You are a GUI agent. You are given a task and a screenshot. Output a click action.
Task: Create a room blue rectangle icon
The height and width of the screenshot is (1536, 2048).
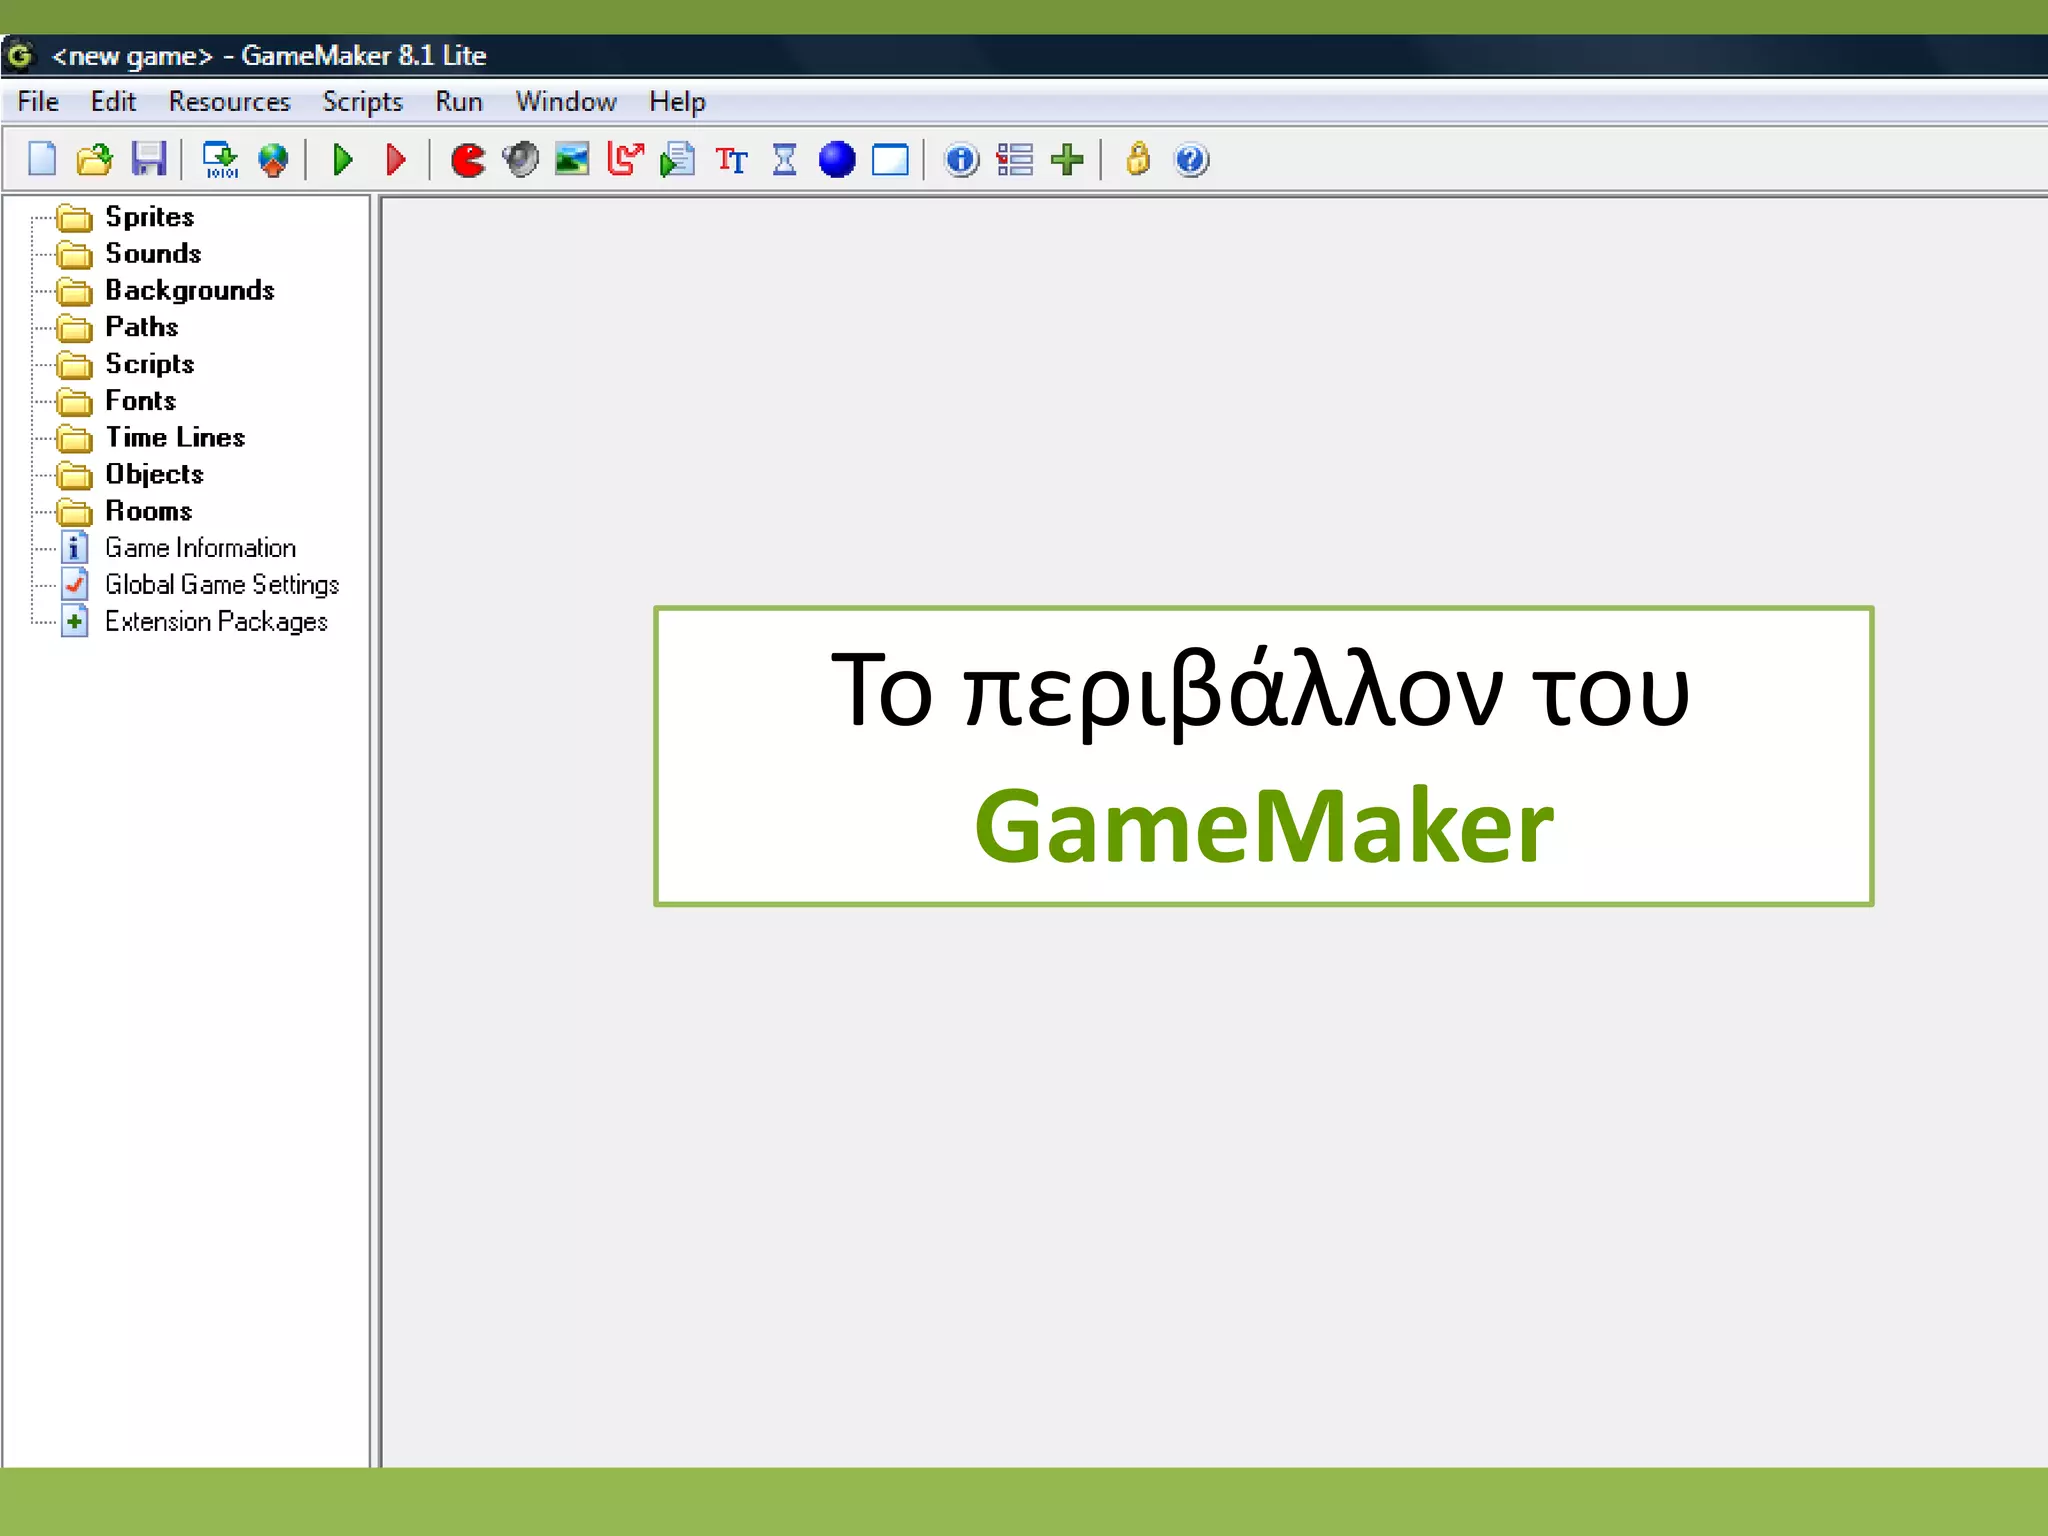click(x=890, y=160)
